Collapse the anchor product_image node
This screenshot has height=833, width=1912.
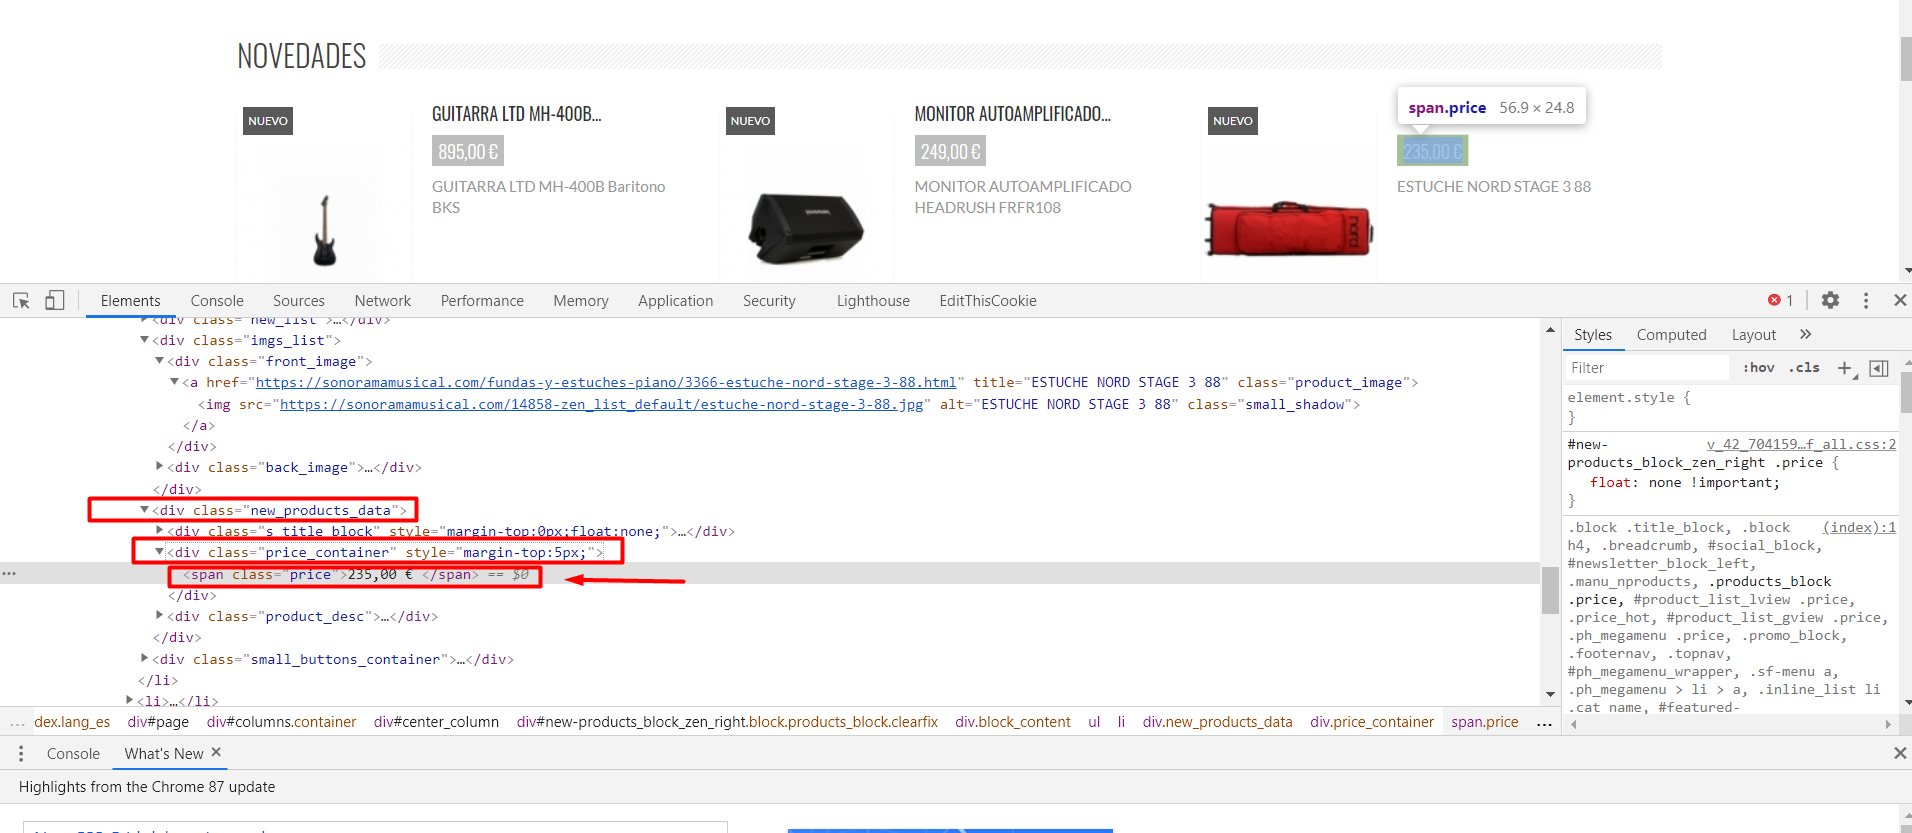click(x=174, y=382)
